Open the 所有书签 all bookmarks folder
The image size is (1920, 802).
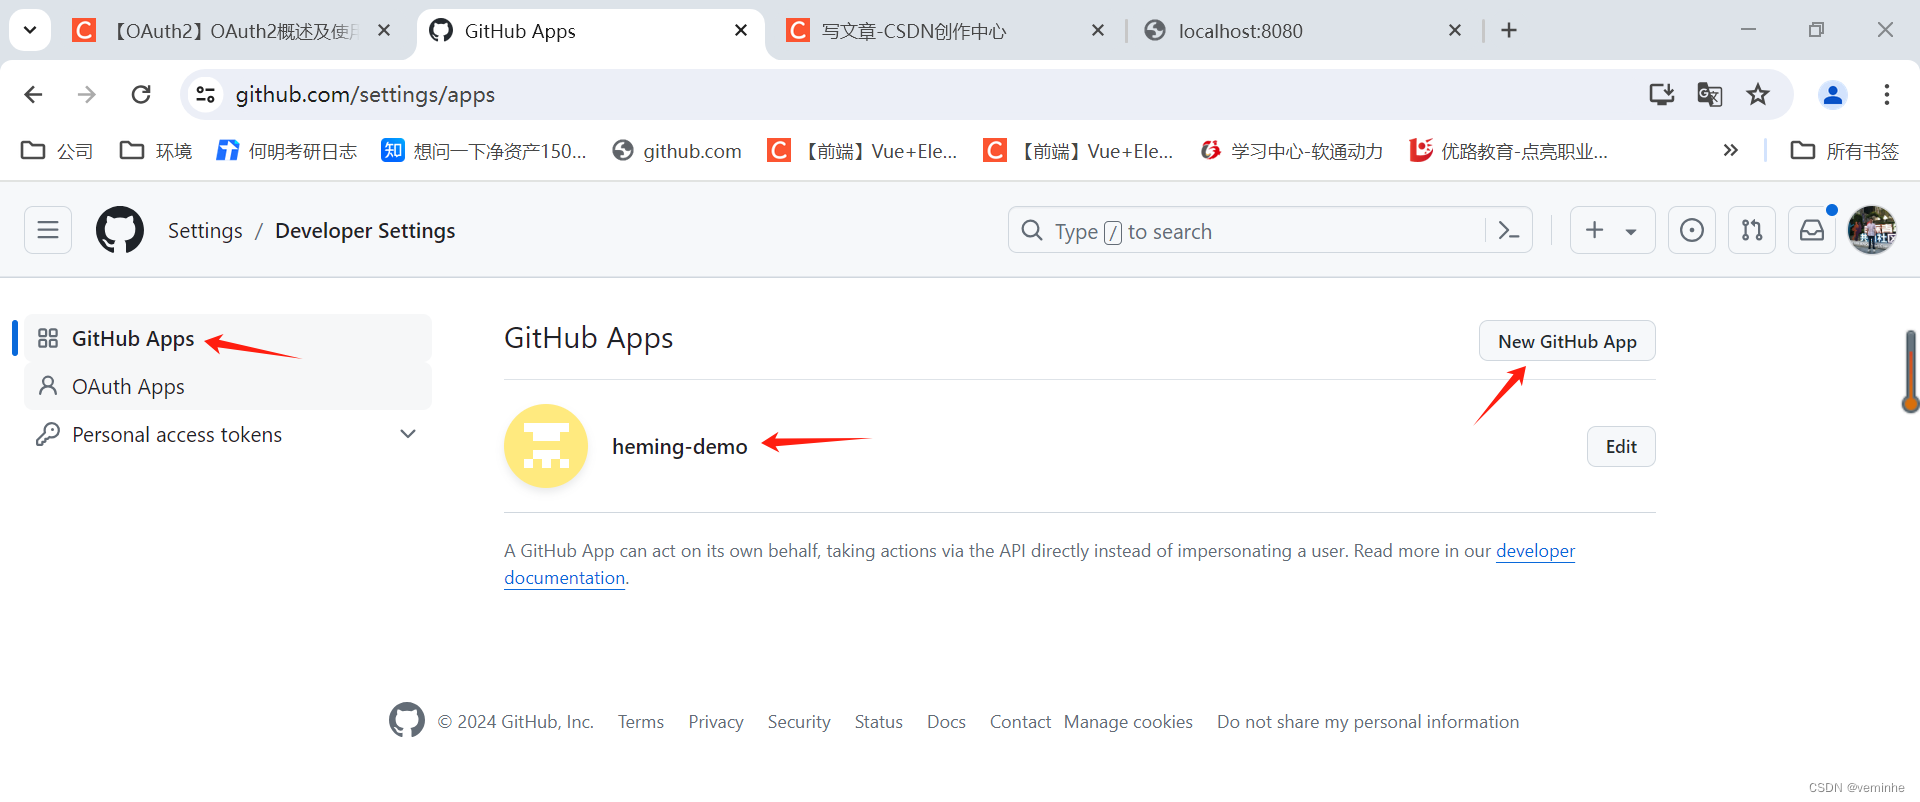pyautogui.click(x=1845, y=151)
